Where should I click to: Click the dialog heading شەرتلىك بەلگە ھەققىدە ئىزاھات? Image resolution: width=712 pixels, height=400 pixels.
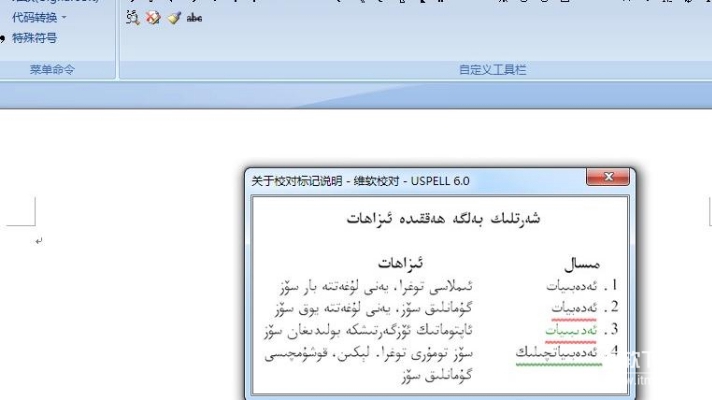[443, 218]
